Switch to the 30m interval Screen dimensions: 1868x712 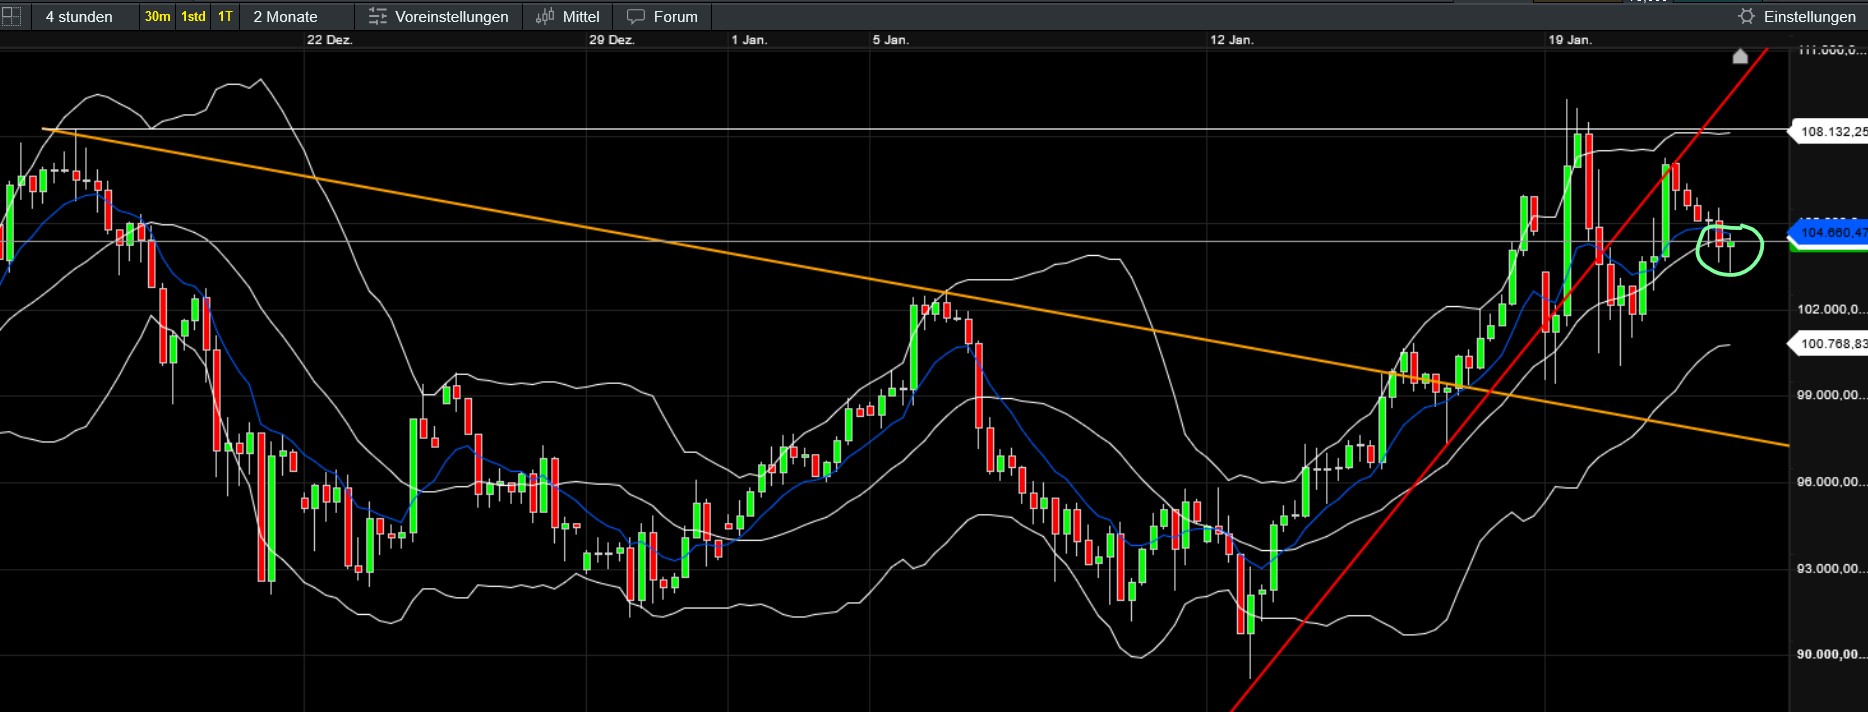point(157,16)
